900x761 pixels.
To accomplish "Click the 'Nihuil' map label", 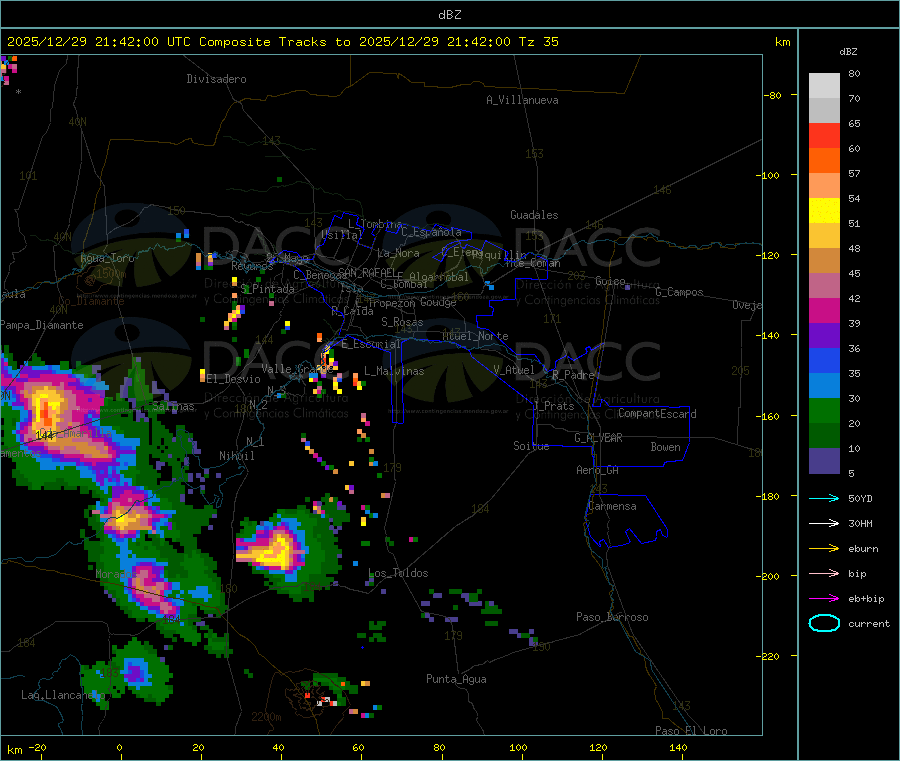I will pyautogui.click(x=237, y=456).
